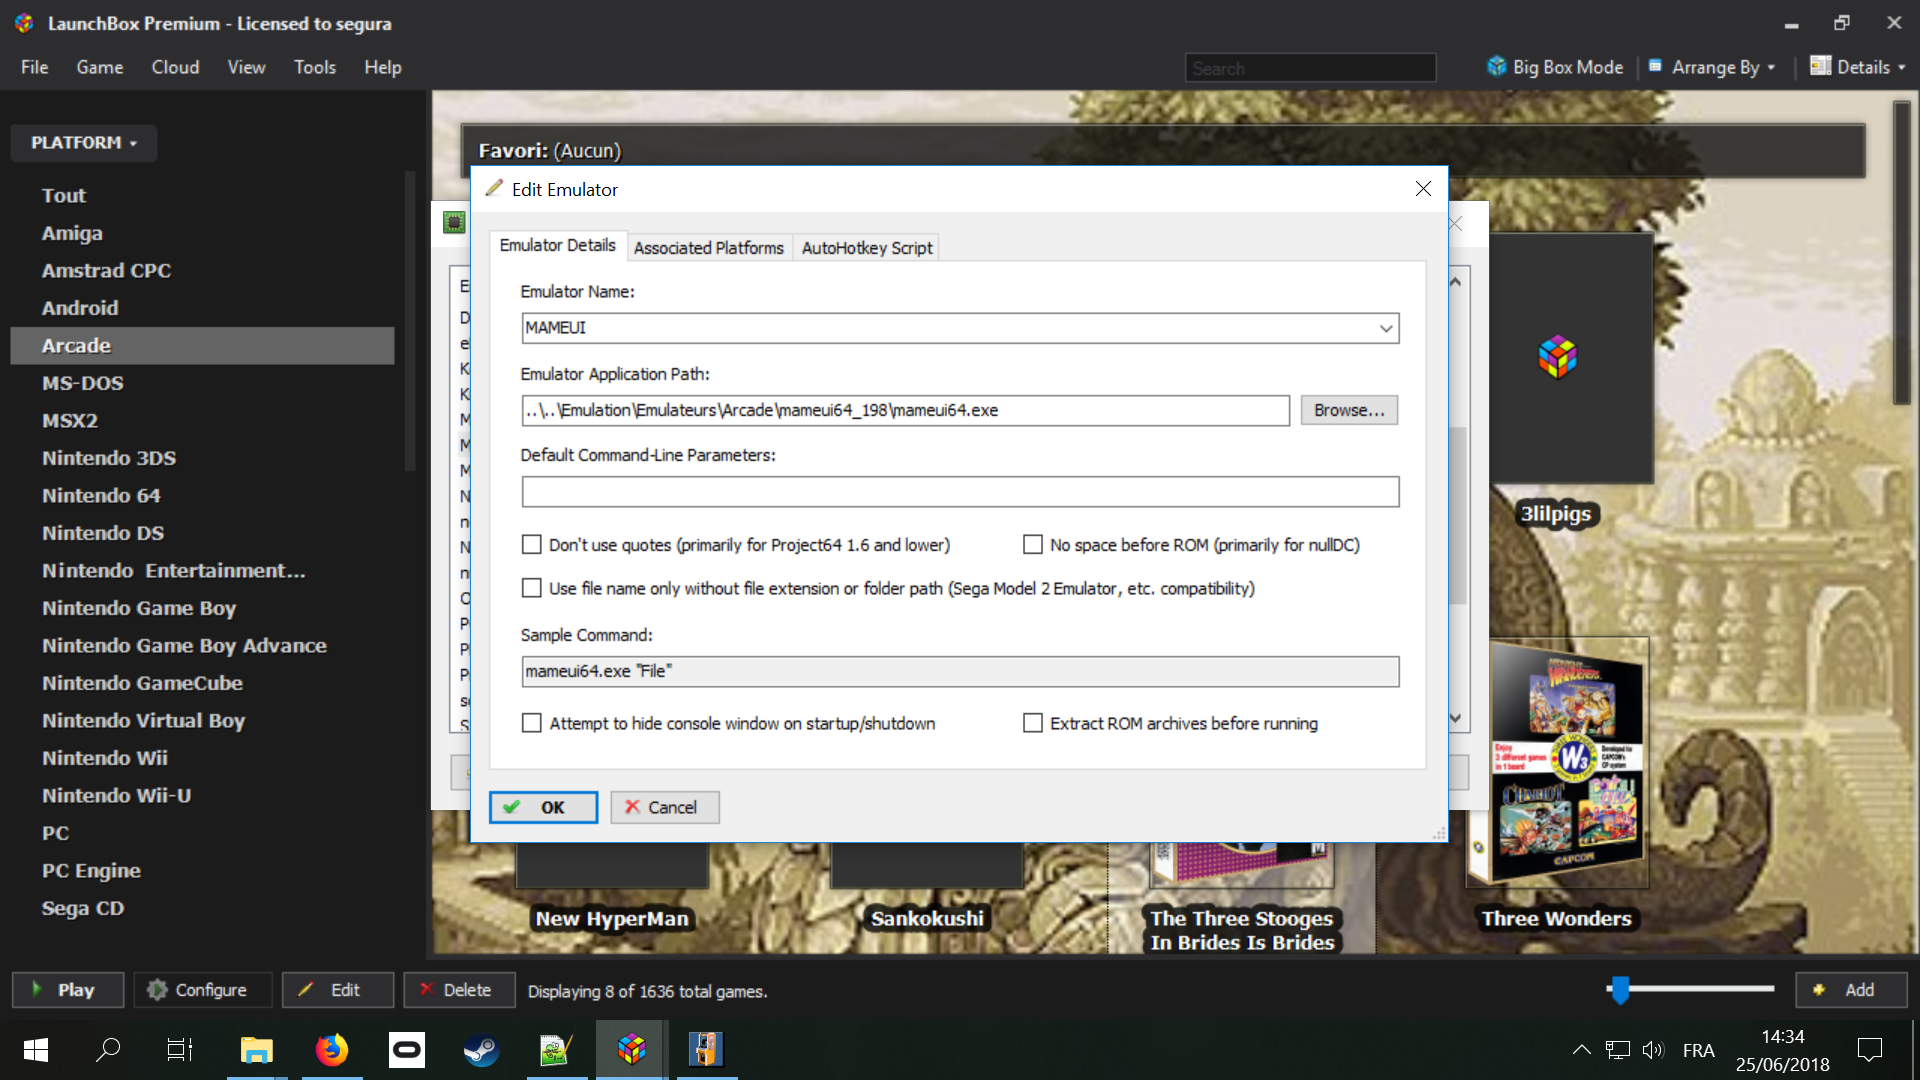
Task: Open the Tools menu
Action: tap(315, 67)
